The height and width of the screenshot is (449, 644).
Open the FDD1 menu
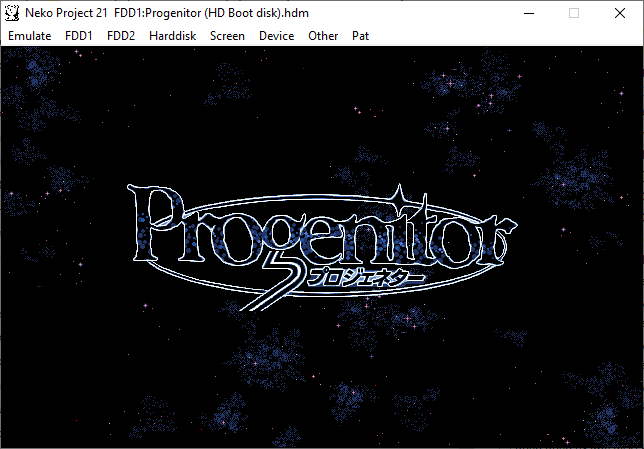tap(79, 36)
